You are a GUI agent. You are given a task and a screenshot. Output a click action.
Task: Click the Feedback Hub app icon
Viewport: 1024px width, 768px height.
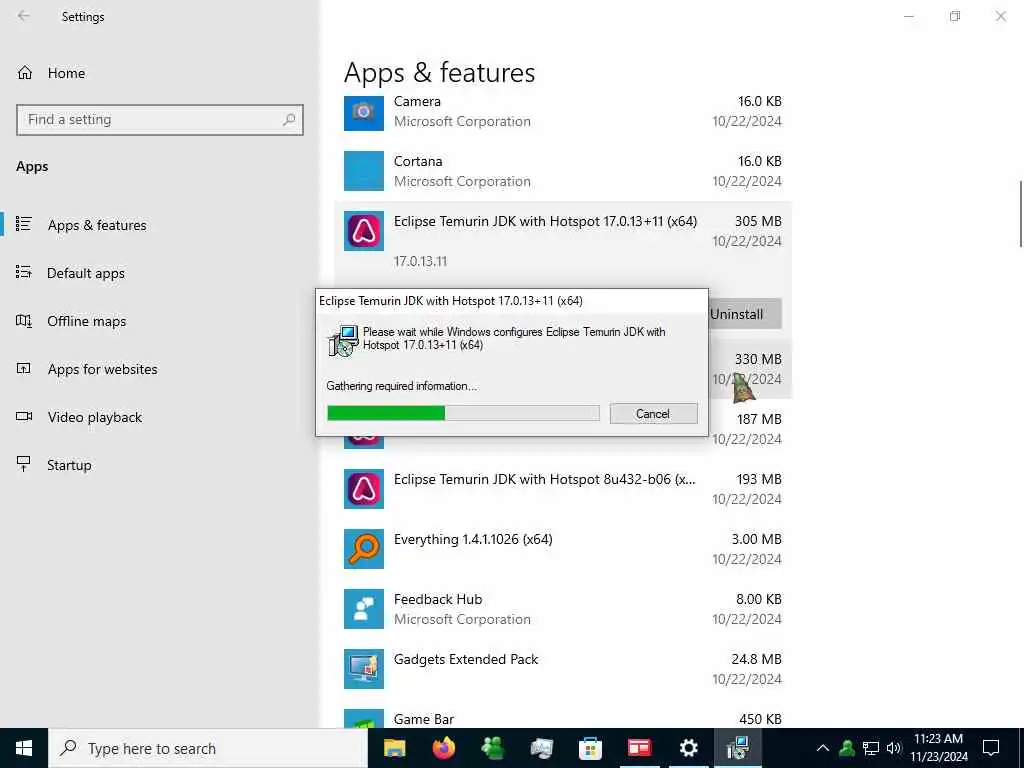point(364,609)
